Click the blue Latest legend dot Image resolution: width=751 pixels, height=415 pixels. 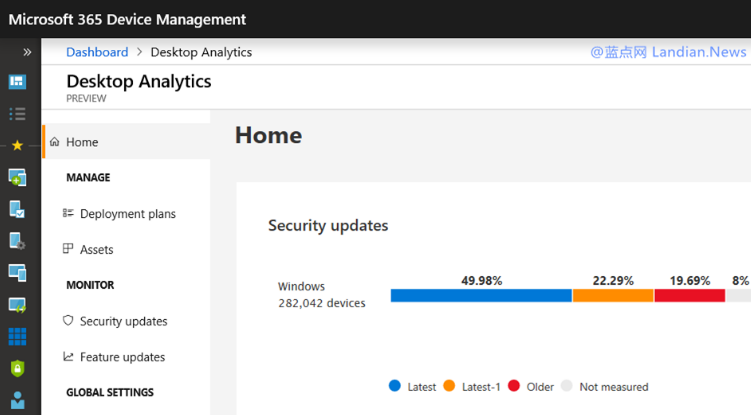(x=395, y=386)
